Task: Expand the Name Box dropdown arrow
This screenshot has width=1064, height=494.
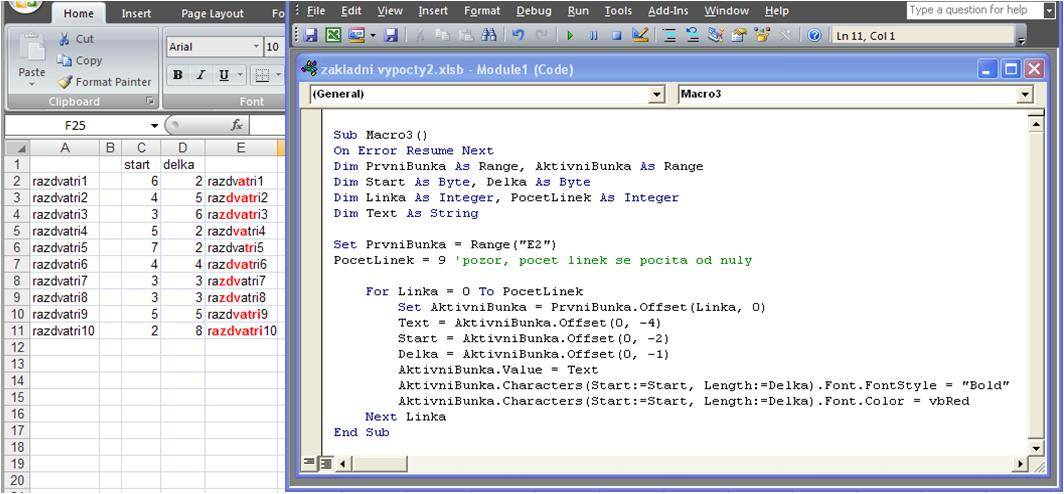Action: click(154, 126)
